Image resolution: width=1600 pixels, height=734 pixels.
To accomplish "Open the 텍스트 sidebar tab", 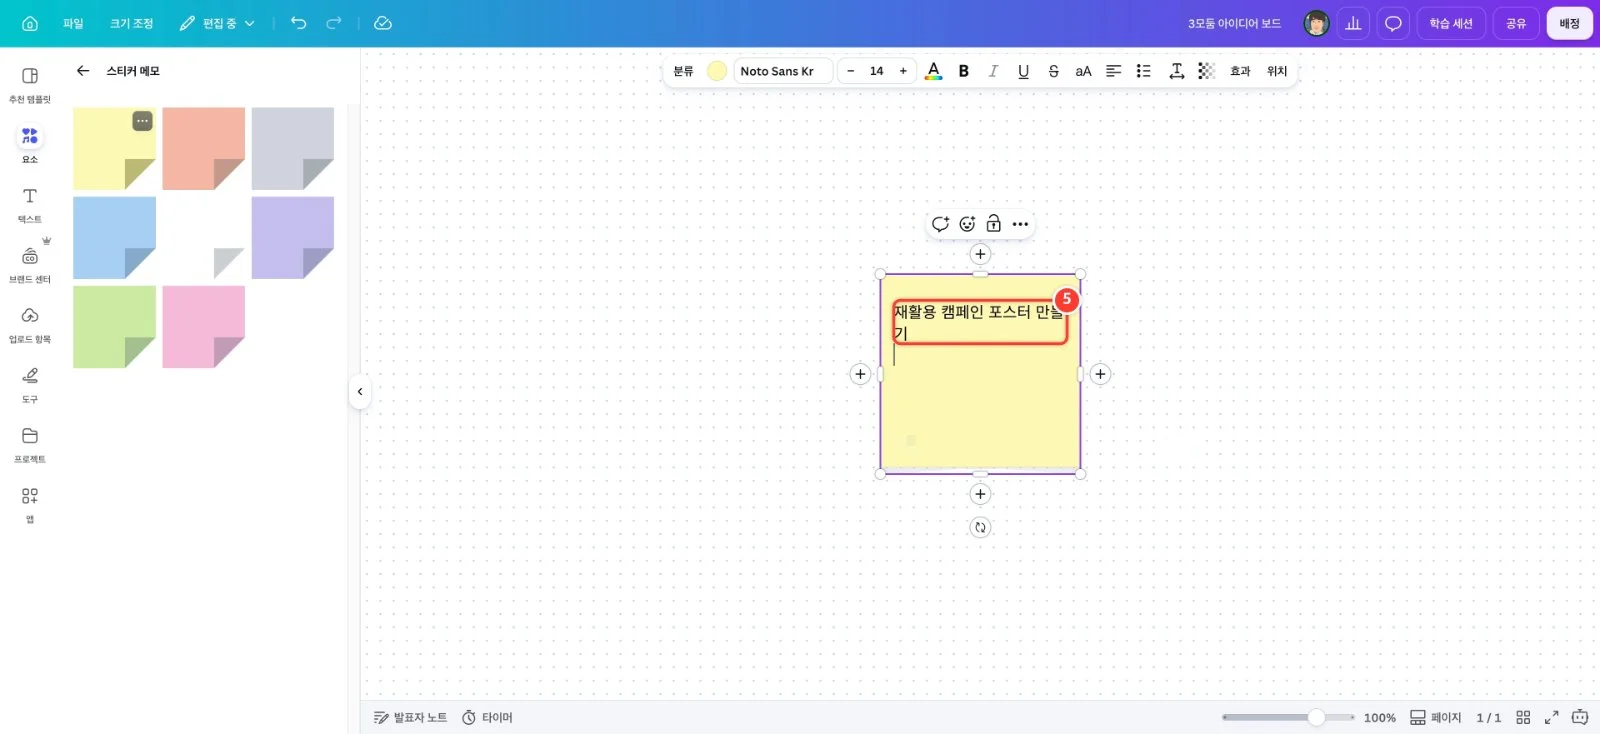I will tap(30, 205).
